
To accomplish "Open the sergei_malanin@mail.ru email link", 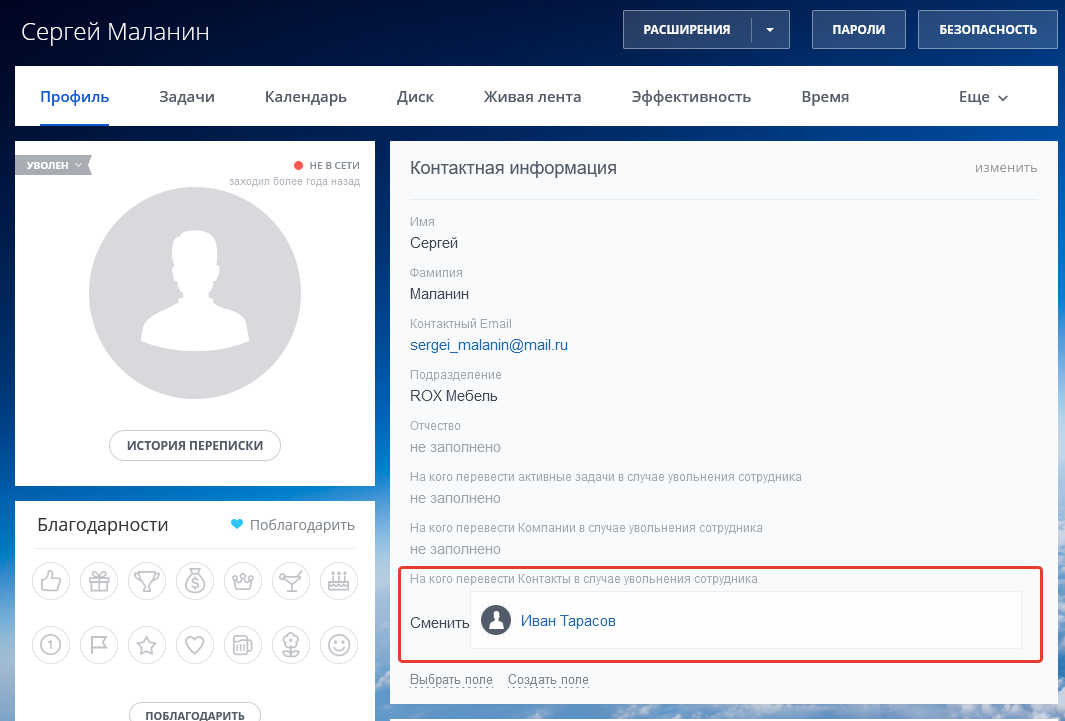I will tap(489, 345).
